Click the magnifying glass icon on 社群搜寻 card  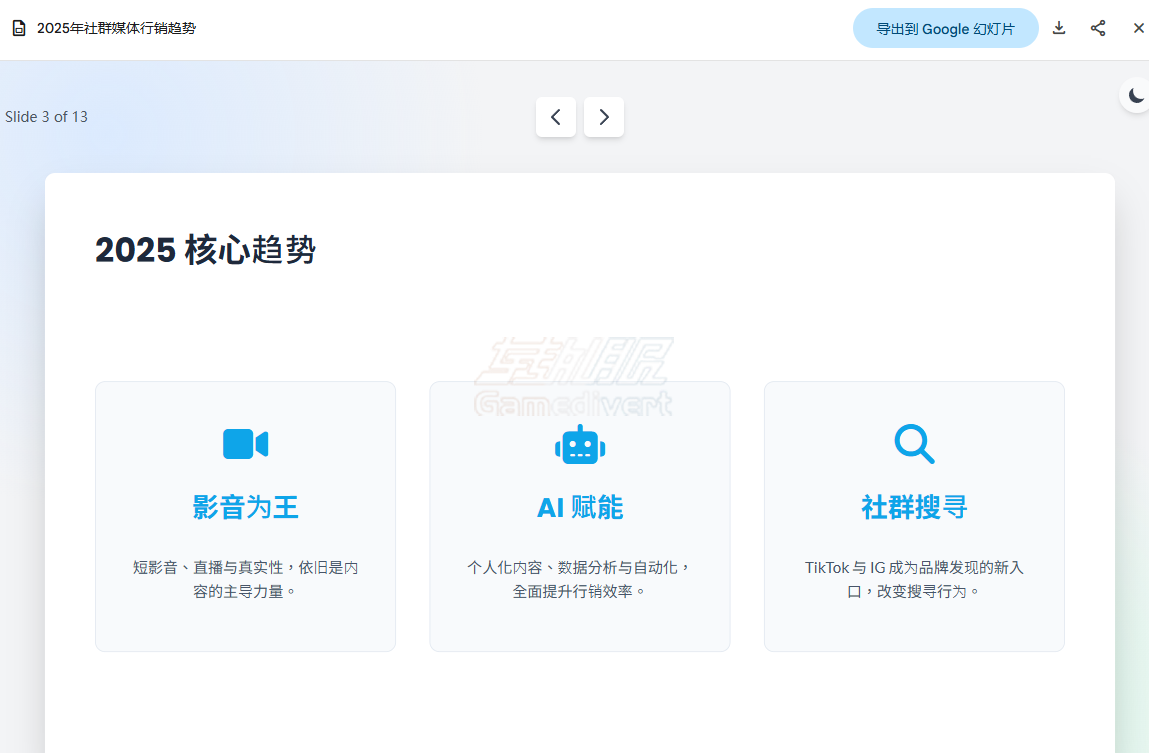(913, 444)
